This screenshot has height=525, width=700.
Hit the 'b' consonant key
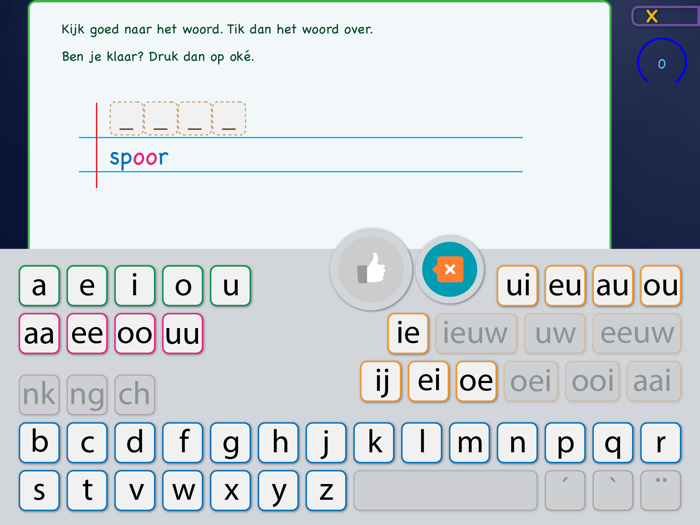(39, 442)
